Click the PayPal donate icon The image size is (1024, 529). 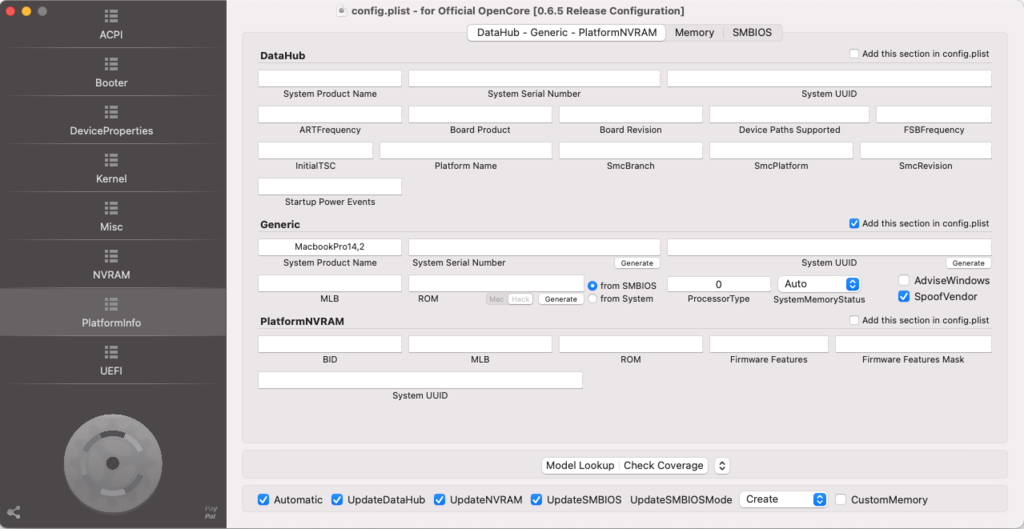pos(210,513)
